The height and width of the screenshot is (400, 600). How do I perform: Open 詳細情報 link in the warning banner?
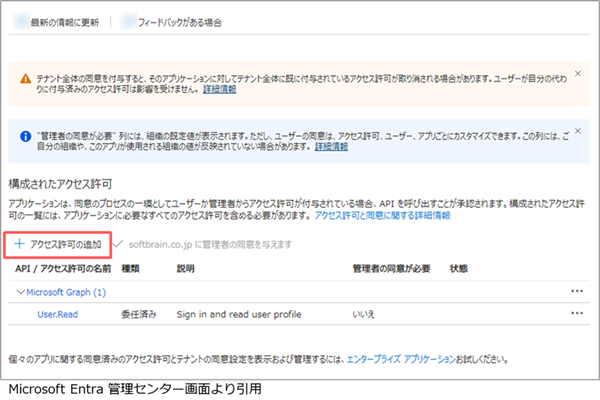pos(247,89)
